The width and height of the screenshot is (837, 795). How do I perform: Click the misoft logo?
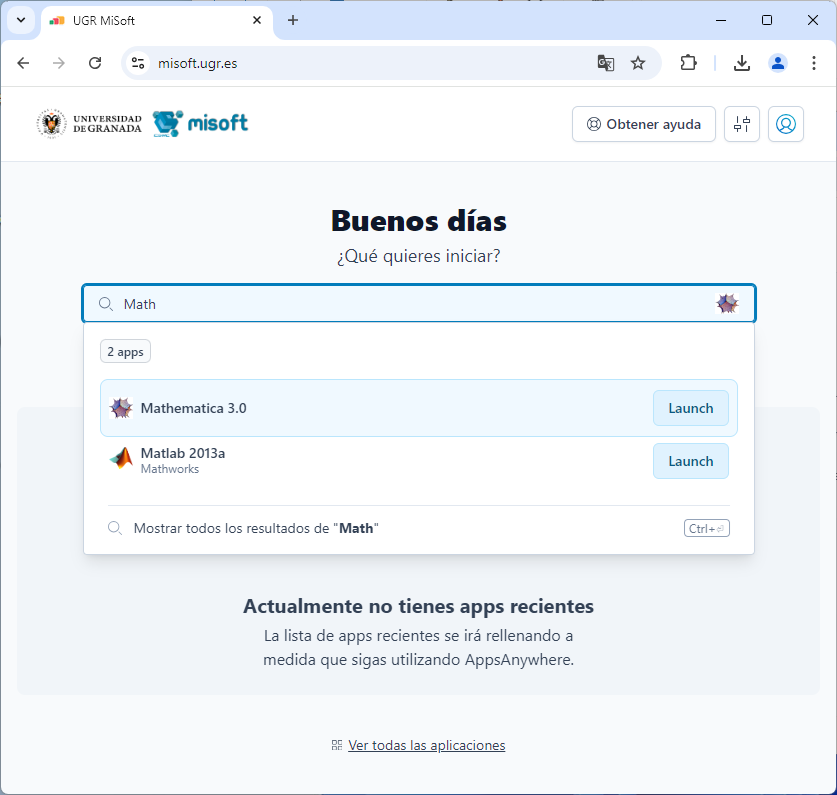coord(200,123)
